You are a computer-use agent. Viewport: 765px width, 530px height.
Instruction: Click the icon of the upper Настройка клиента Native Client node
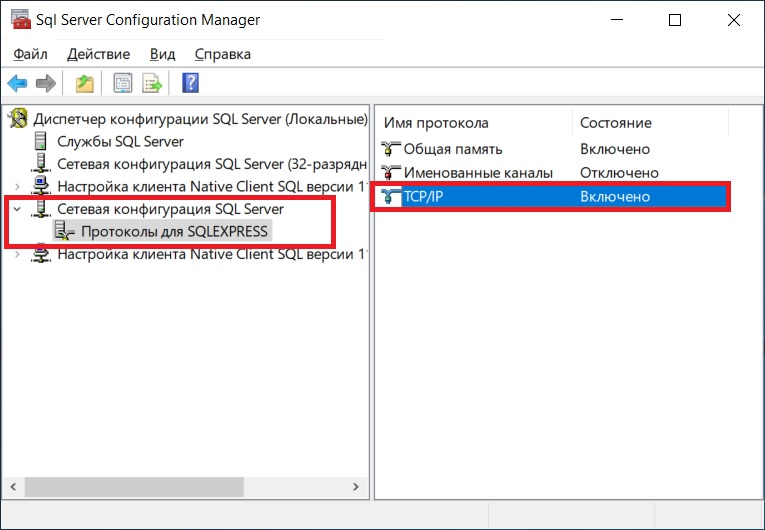point(41,186)
